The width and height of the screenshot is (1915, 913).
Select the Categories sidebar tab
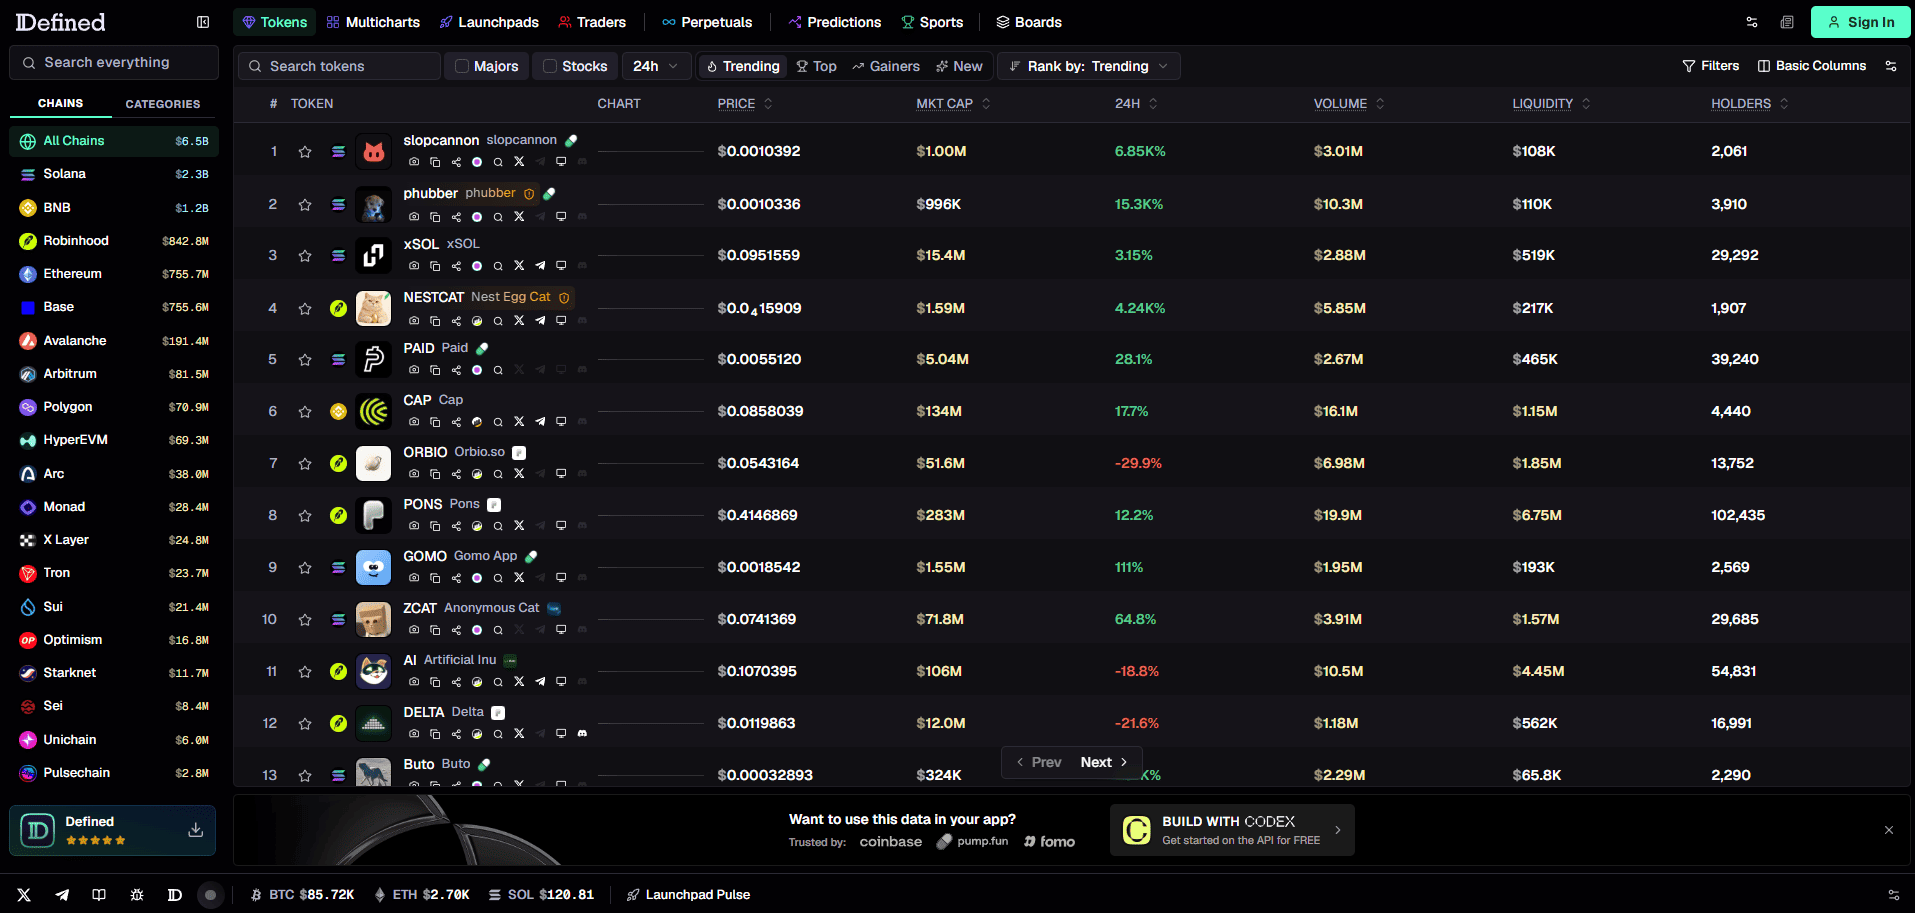[x=163, y=104]
